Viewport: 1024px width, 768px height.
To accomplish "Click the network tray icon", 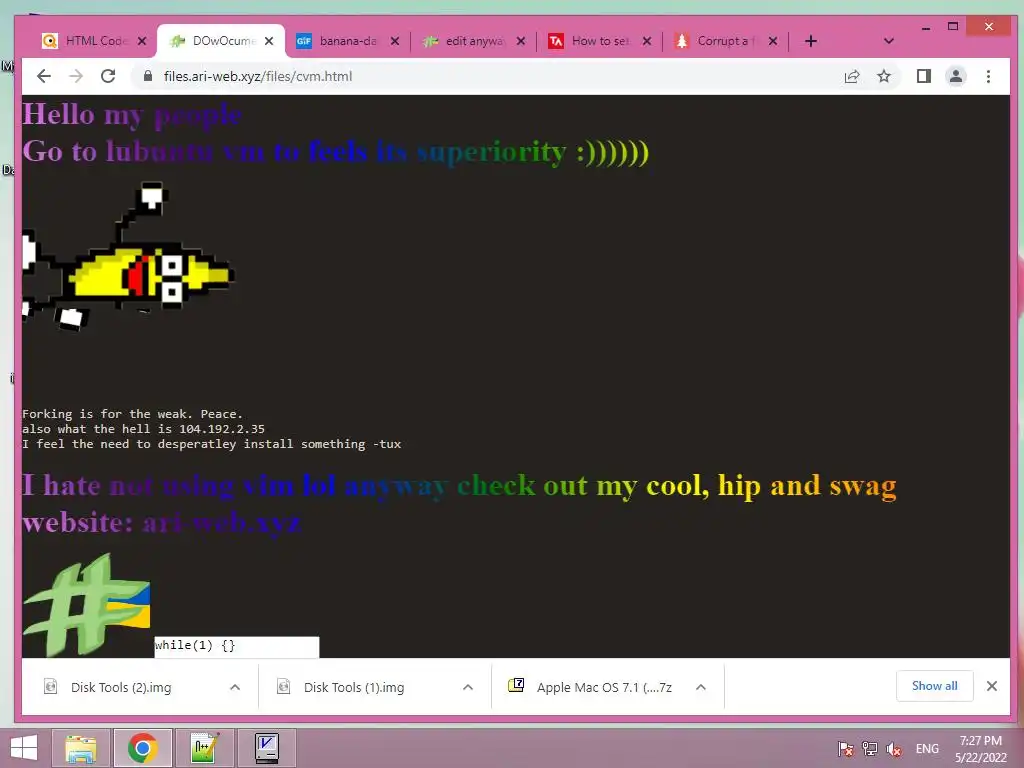I will click(x=869, y=748).
